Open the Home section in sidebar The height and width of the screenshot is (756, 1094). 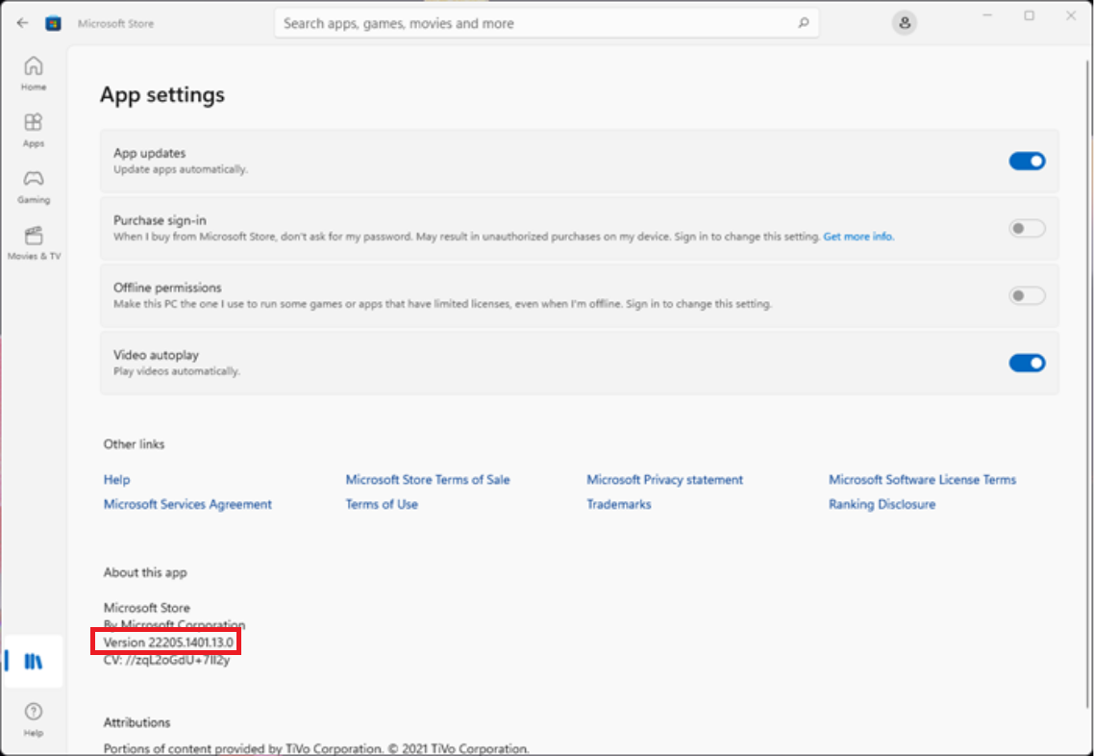pyautogui.click(x=33, y=73)
